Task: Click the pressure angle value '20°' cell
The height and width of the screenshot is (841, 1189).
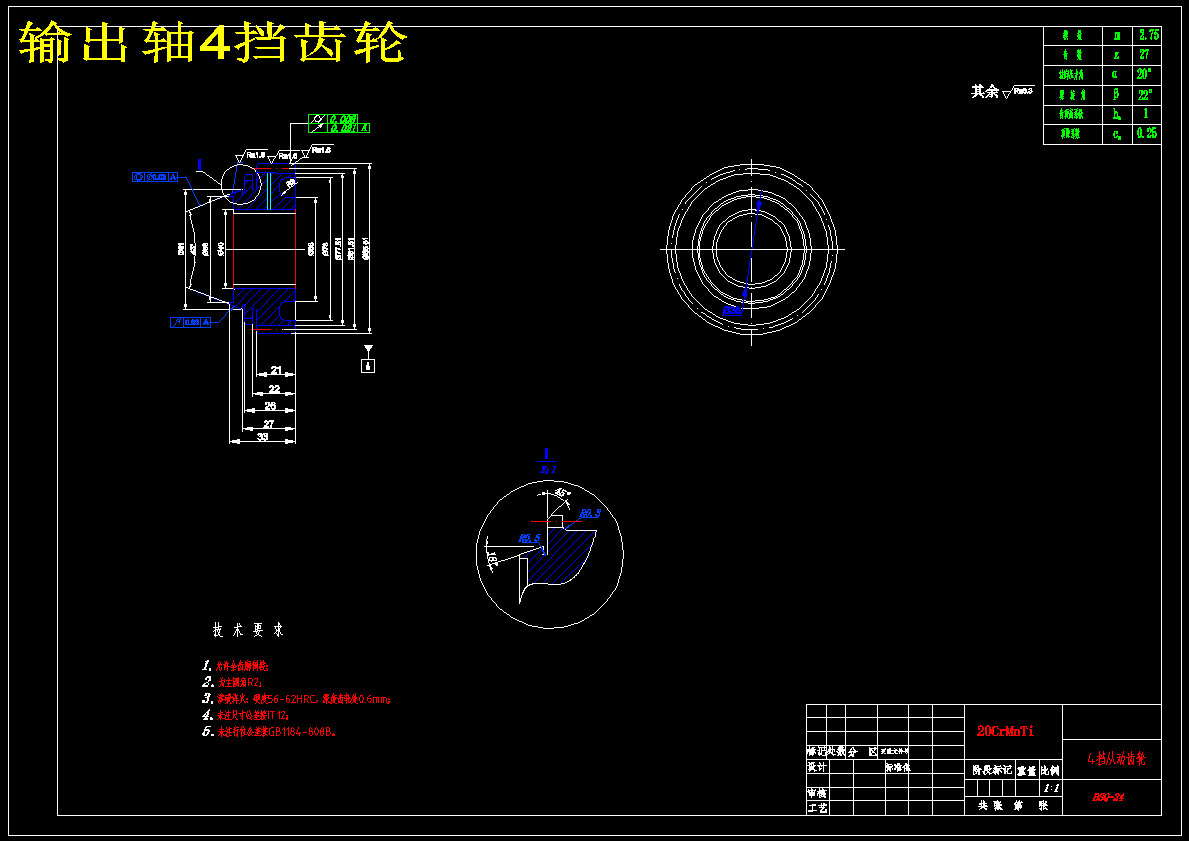Action: [x=1147, y=74]
